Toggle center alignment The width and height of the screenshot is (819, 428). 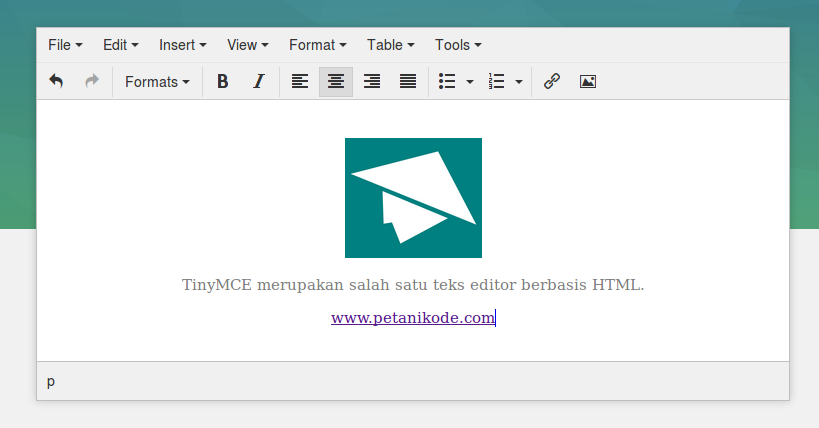(x=336, y=82)
